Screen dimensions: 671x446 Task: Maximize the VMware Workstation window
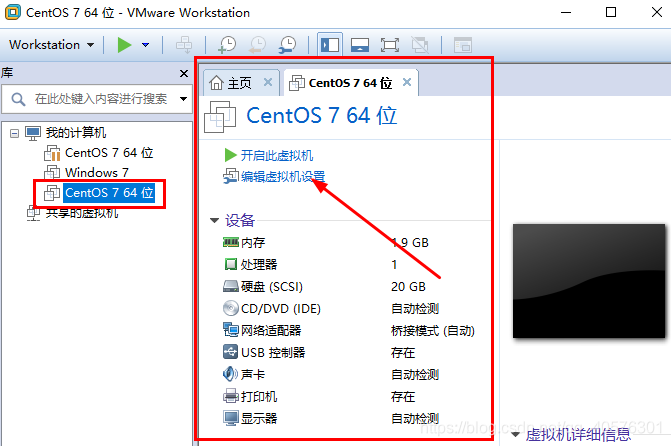[611, 12]
